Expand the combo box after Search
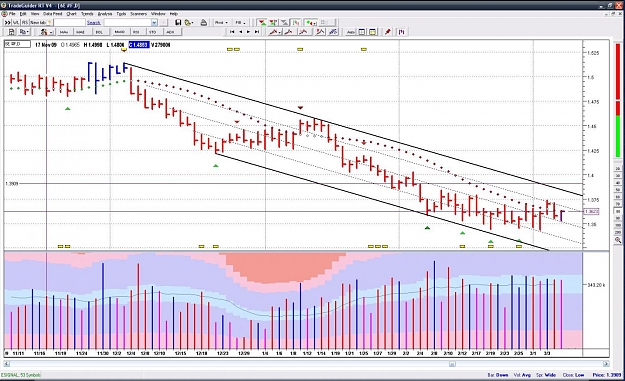This screenshot has width=625, height=381. [x=153, y=23]
